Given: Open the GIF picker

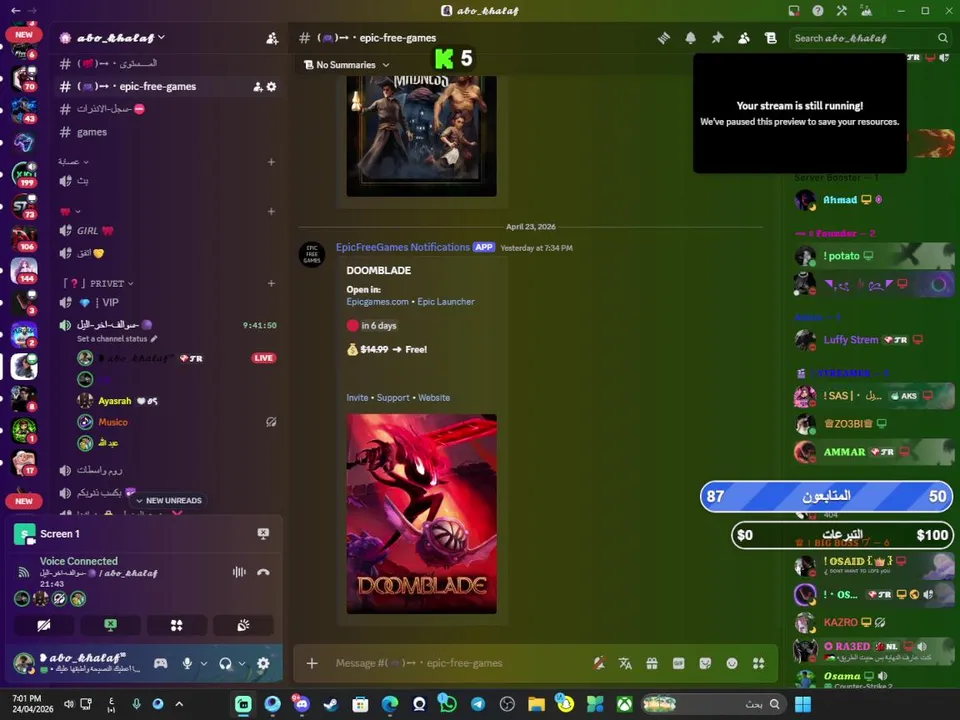Looking at the screenshot, I should [678, 663].
